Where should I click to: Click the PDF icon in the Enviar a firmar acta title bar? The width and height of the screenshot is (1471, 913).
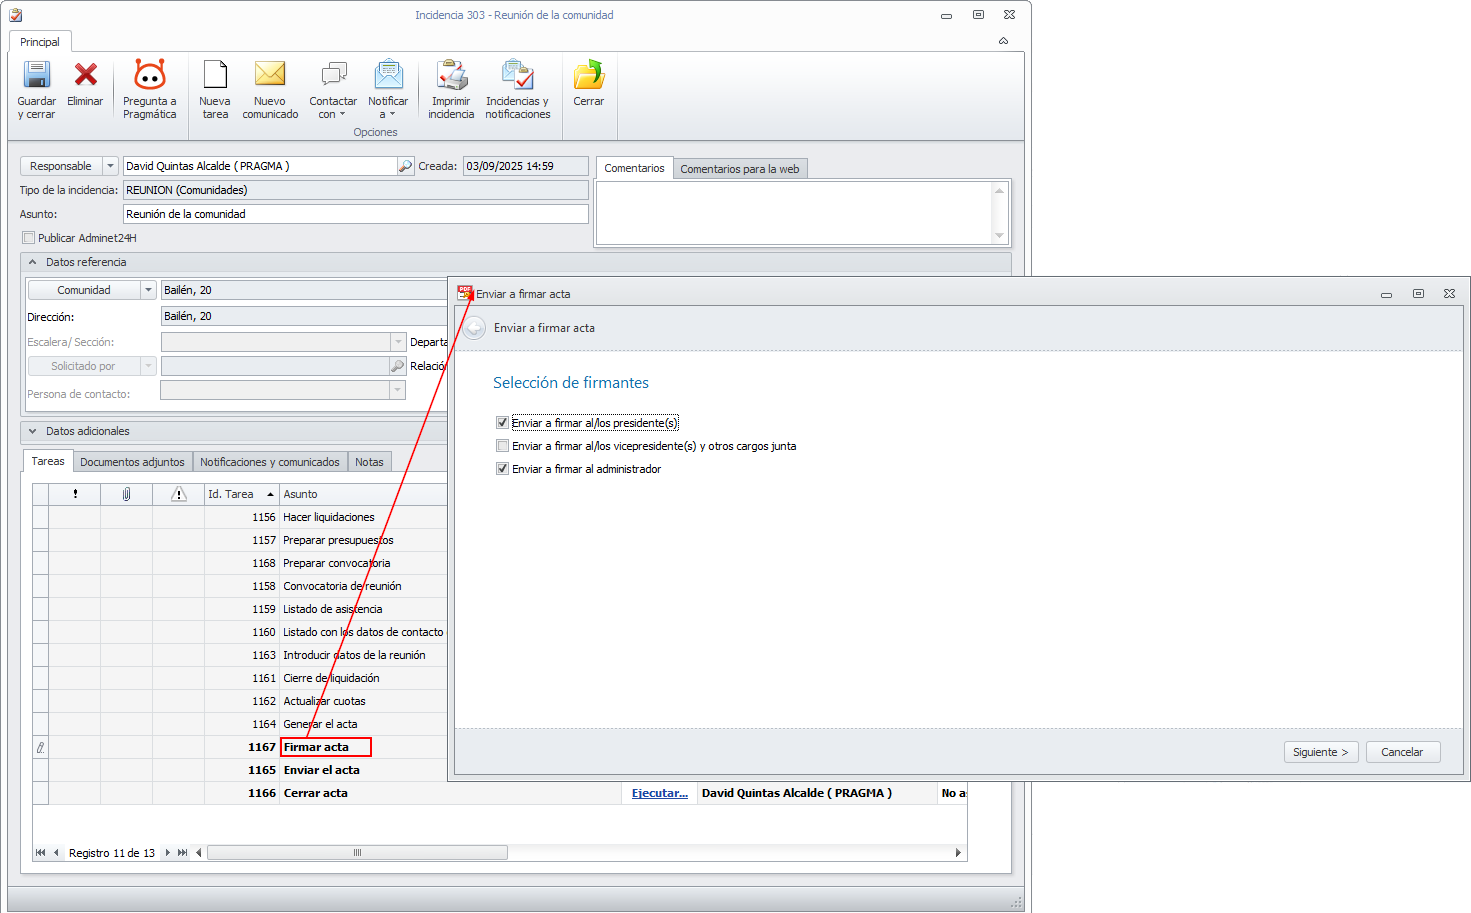pos(465,293)
